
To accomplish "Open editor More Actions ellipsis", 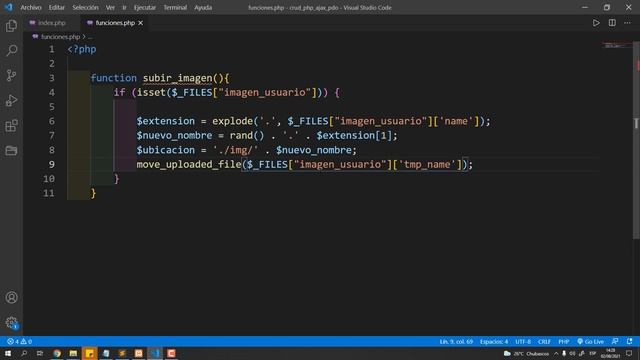I will coord(627,23).
